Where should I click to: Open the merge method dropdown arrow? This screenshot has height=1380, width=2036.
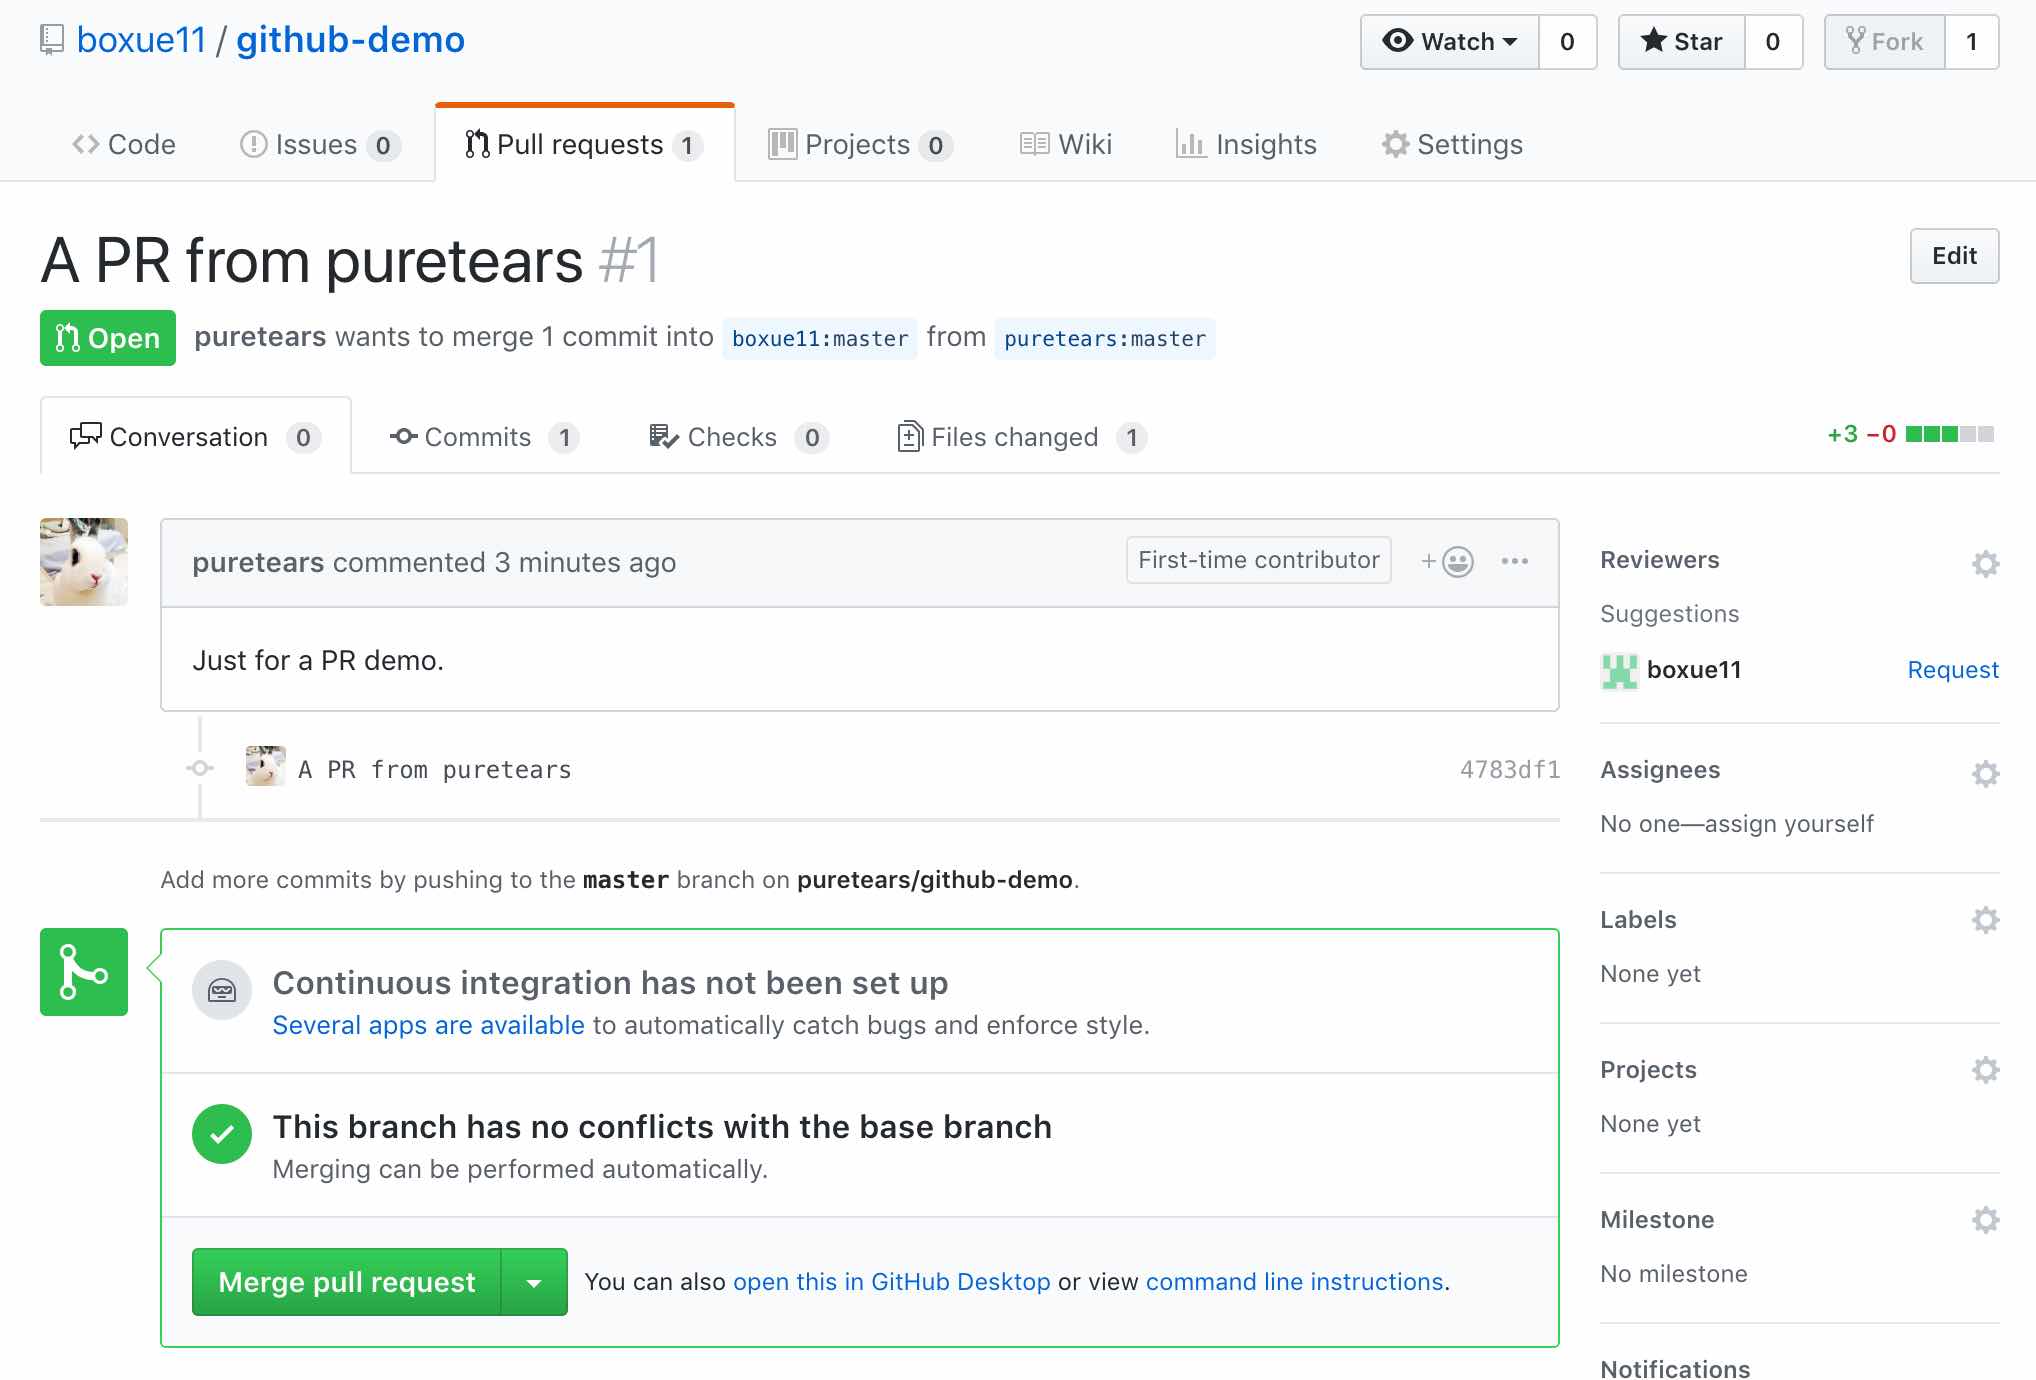point(534,1283)
